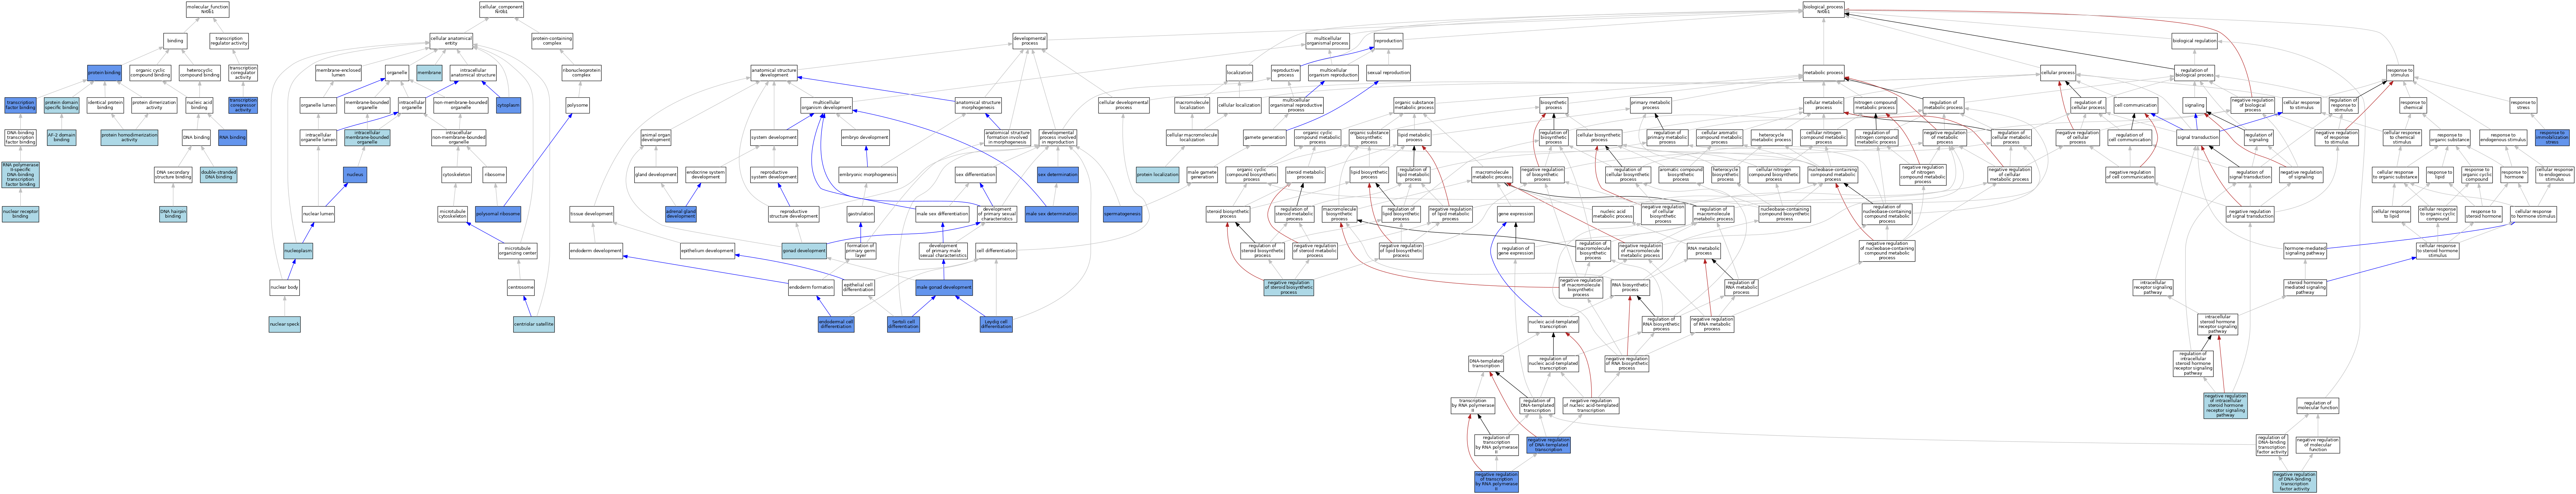Viewport: 2576px width, 494px height.
Task: Click the blue 'nucleus' node
Action: (x=355, y=175)
